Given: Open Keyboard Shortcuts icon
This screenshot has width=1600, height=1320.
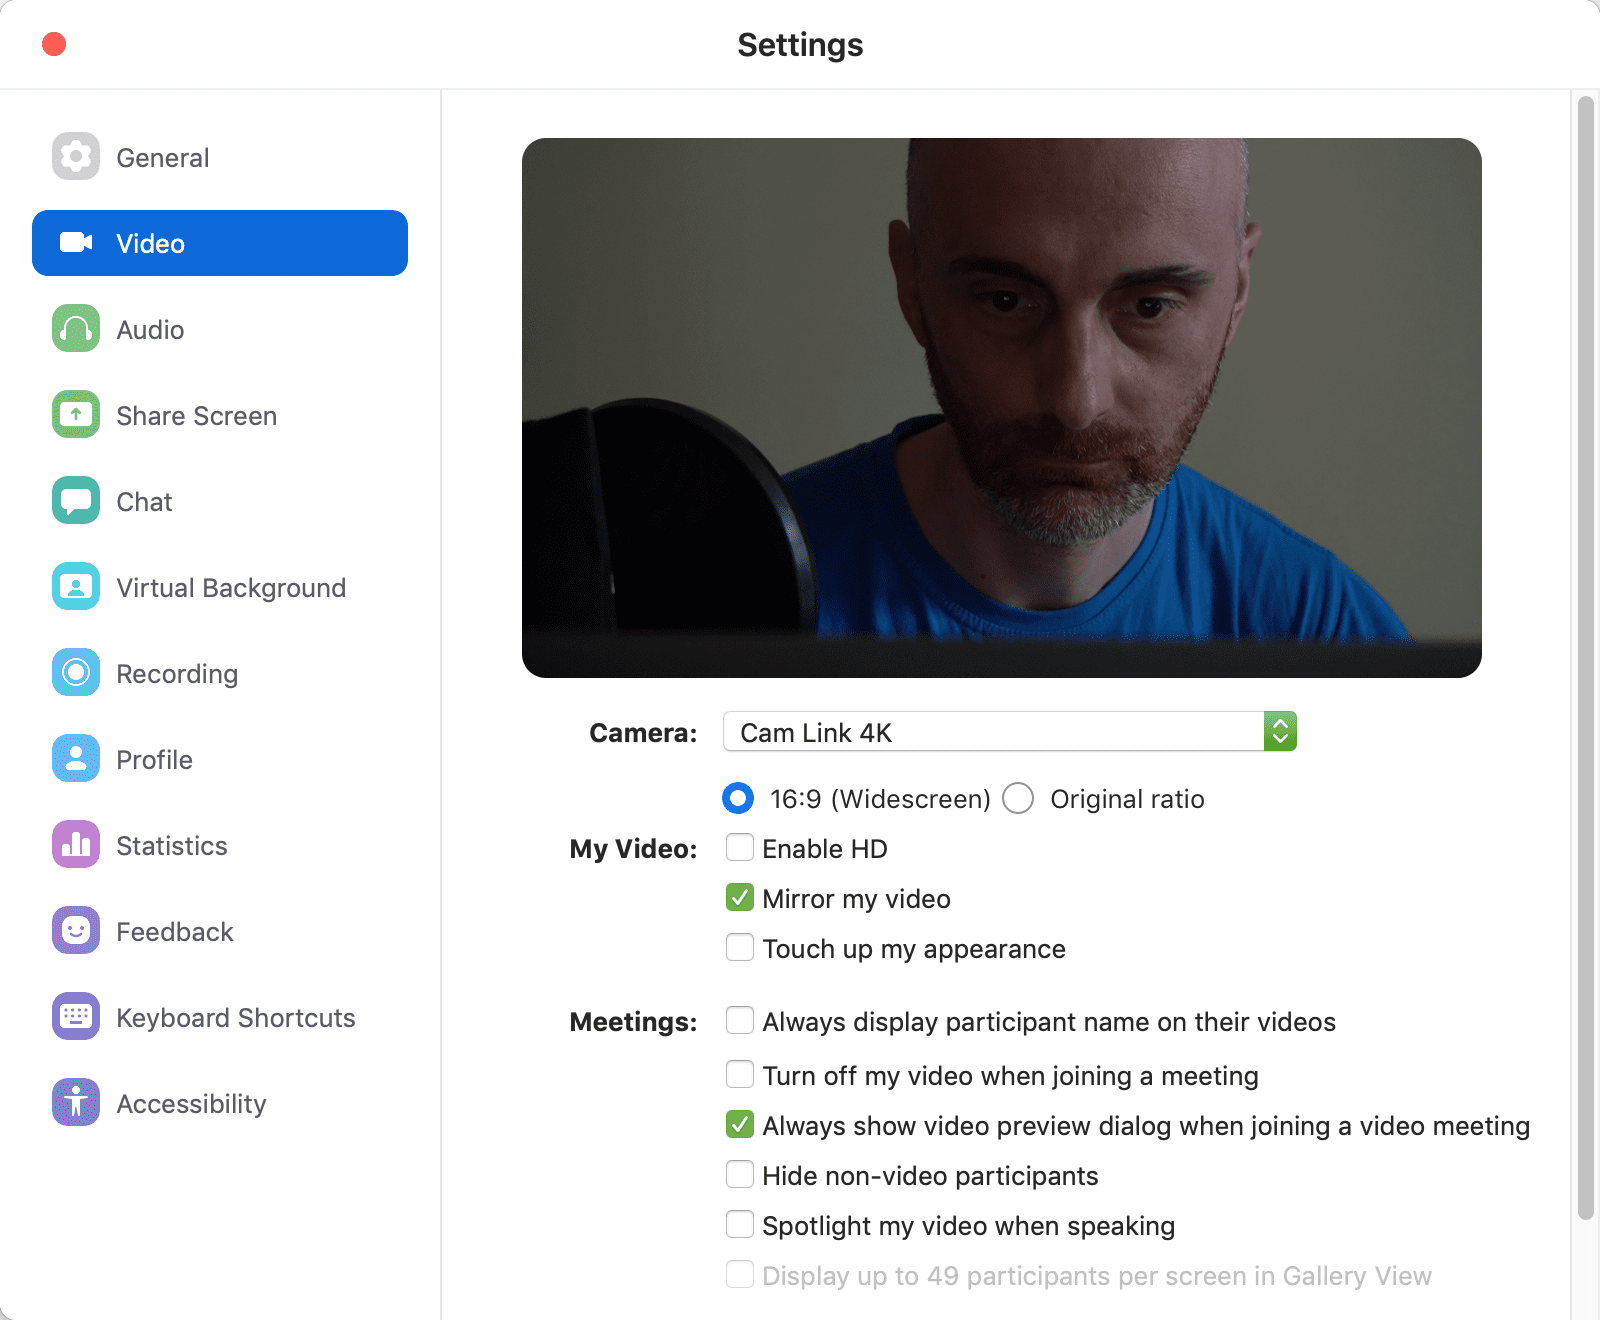Looking at the screenshot, I should (76, 1017).
